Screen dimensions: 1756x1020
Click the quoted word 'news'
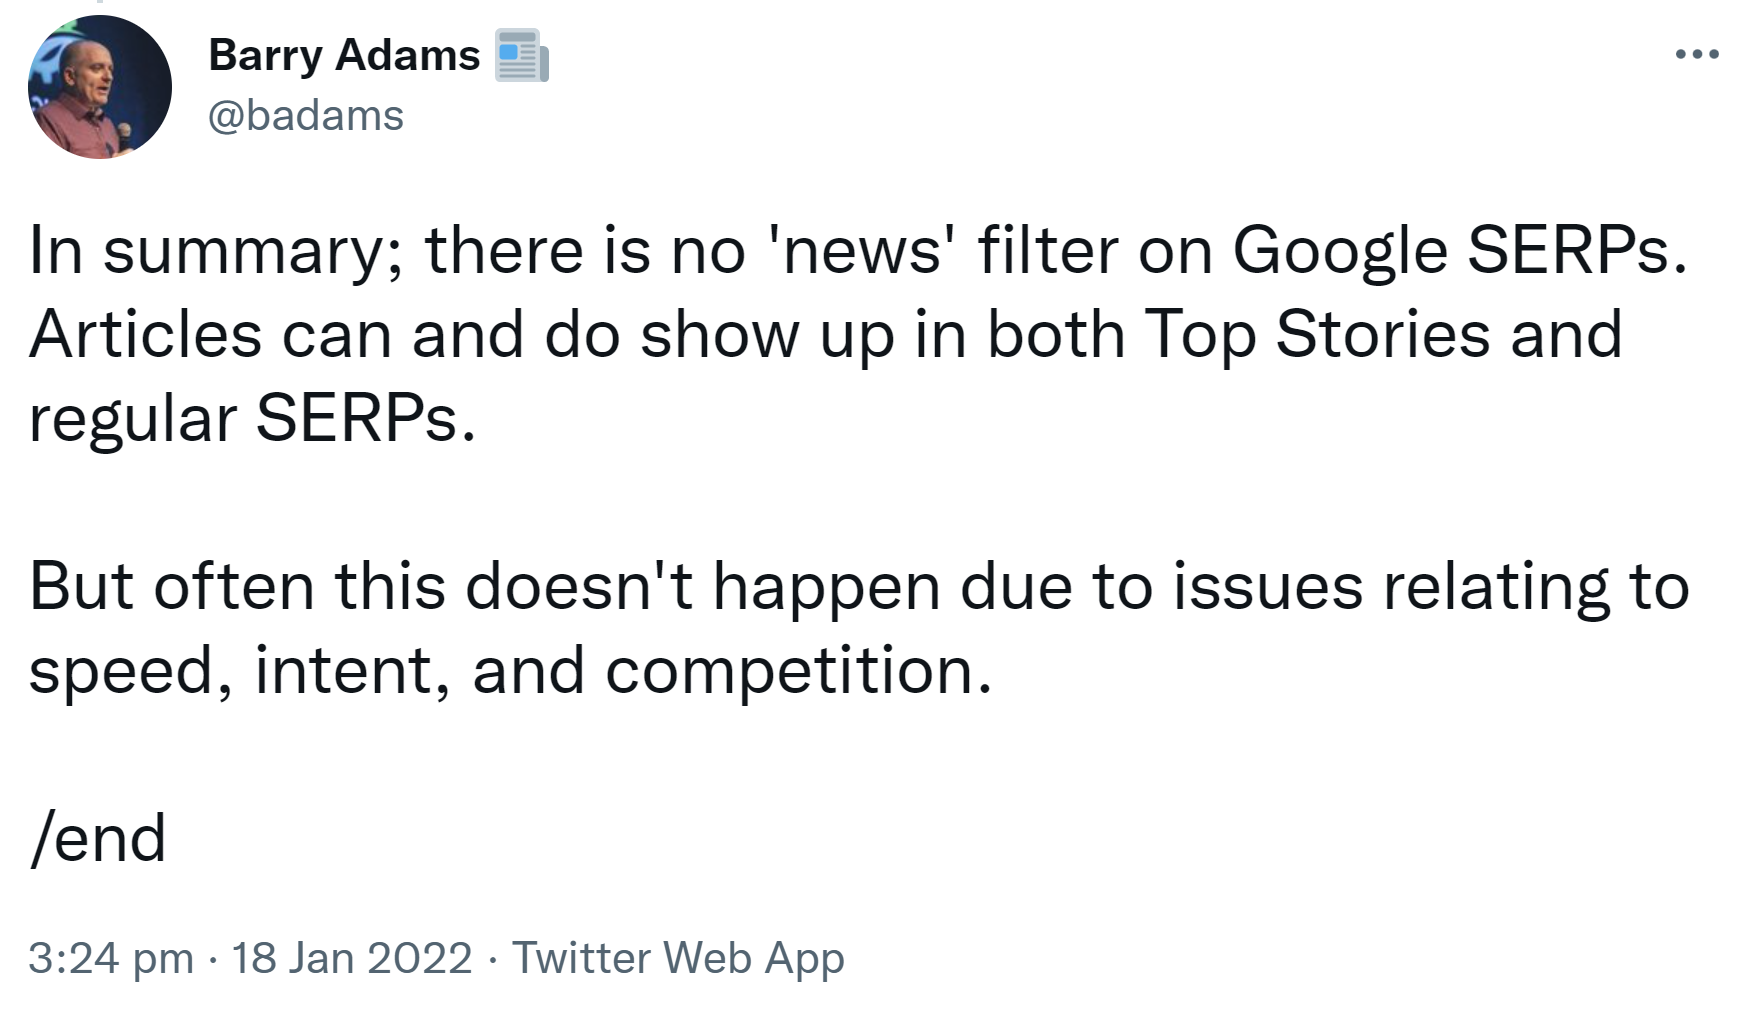[x=859, y=250]
